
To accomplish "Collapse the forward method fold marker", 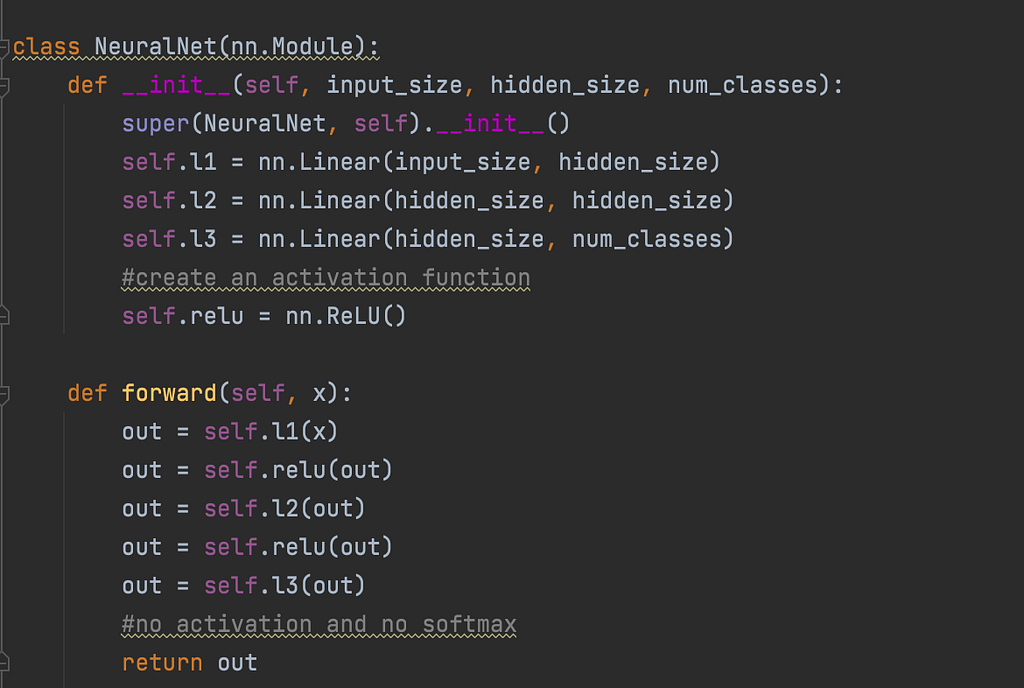I will (5, 394).
